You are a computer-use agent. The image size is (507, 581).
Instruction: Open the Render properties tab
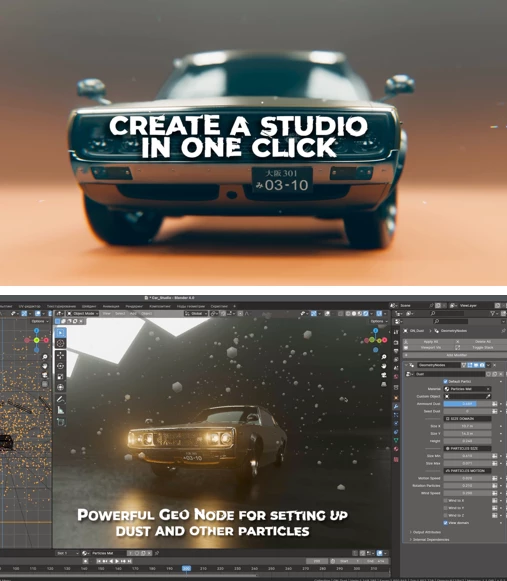click(396, 342)
